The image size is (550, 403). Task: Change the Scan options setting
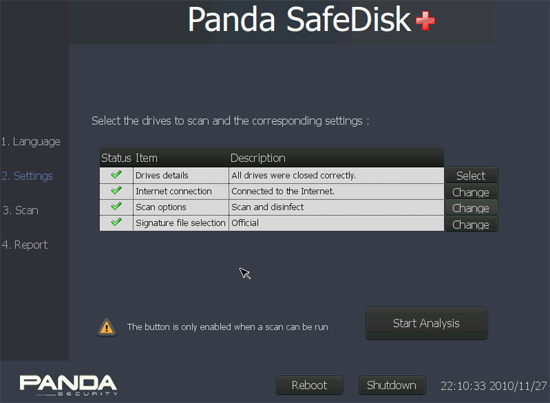click(x=471, y=208)
